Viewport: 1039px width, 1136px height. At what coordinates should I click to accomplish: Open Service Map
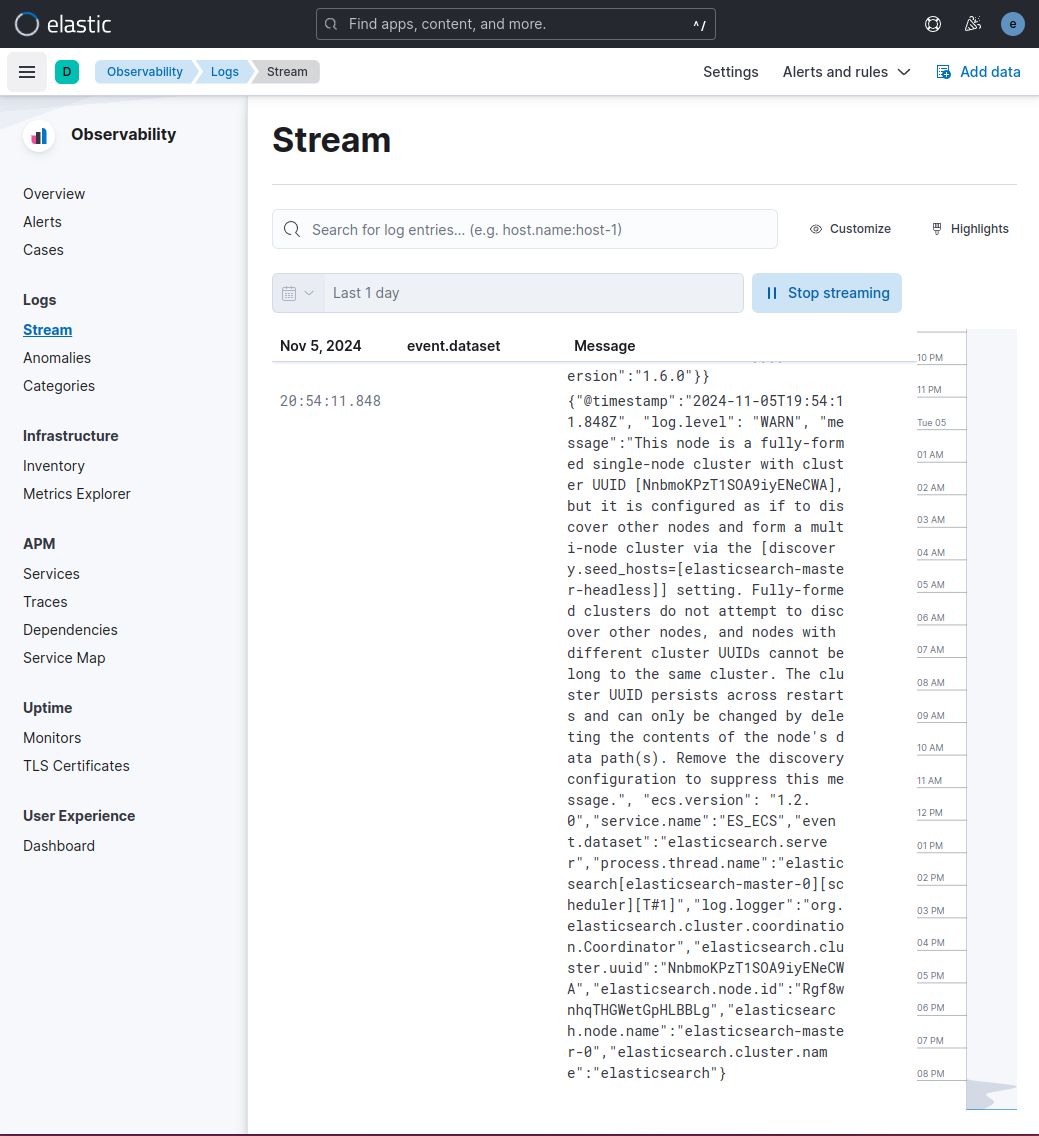point(64,658)
